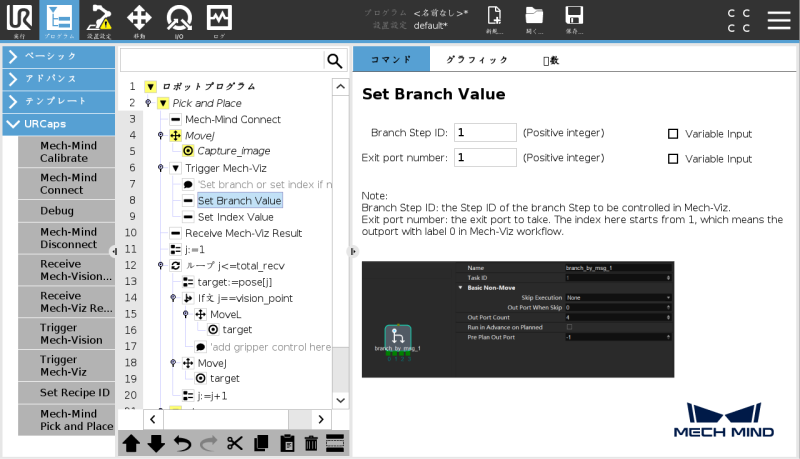Image resolution: width=800 pixels, height=459 pixels.
Task: Open the Move tab arrows icon
Action: tap(139, 20)
